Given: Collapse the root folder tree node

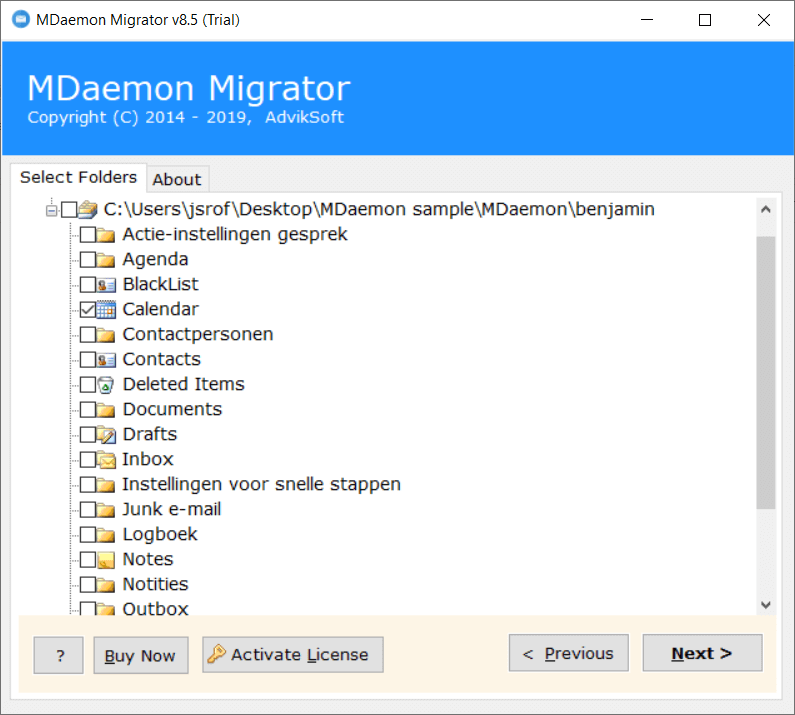Looking at the screenshot, I should 51,210.
